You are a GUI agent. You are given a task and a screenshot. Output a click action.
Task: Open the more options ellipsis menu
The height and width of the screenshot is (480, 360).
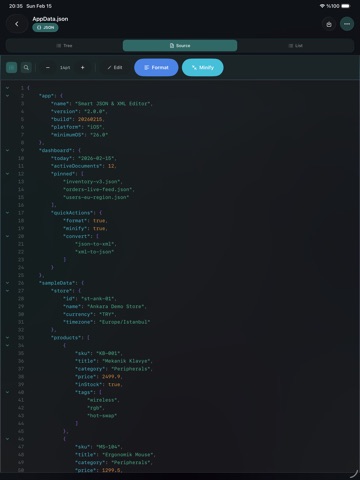pyautogui.click(x=347, y=24)
